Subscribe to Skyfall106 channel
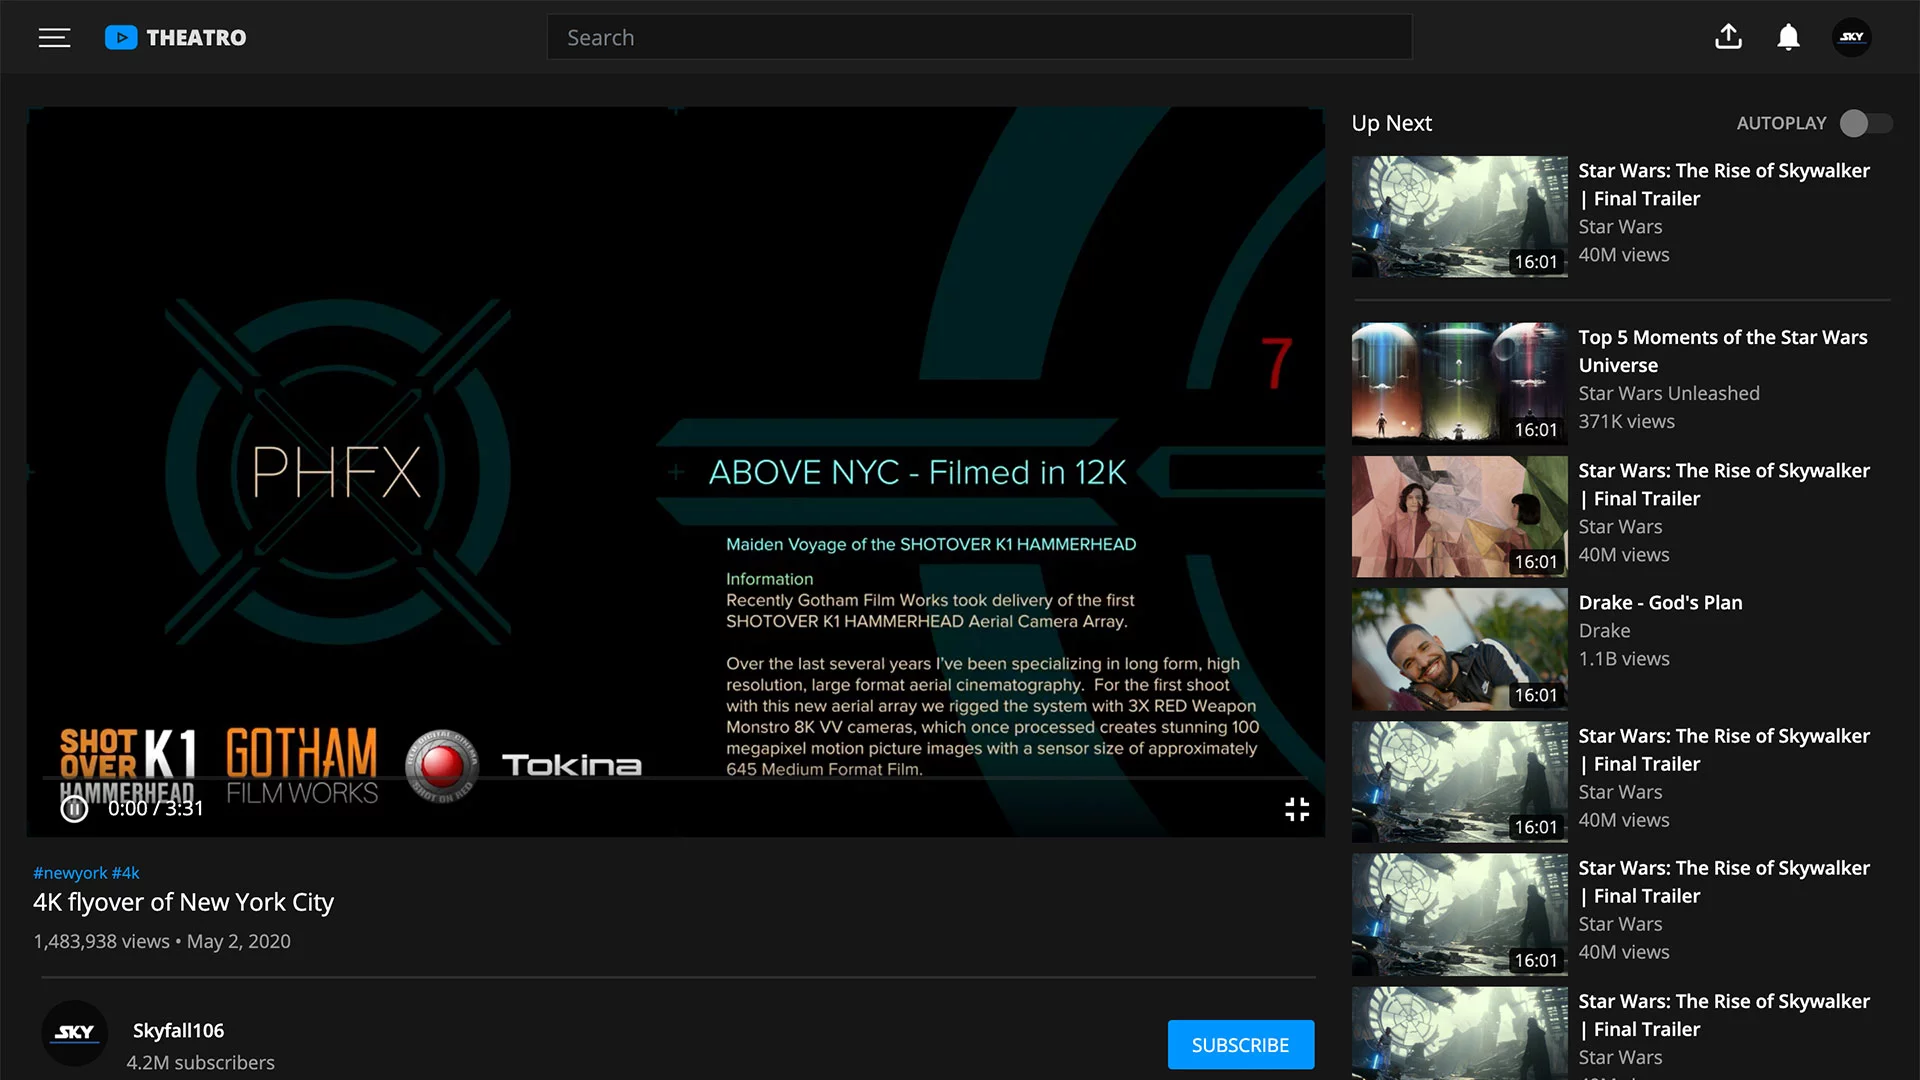This screenshot has height=1080, width=1920. click(1240, 1045)
